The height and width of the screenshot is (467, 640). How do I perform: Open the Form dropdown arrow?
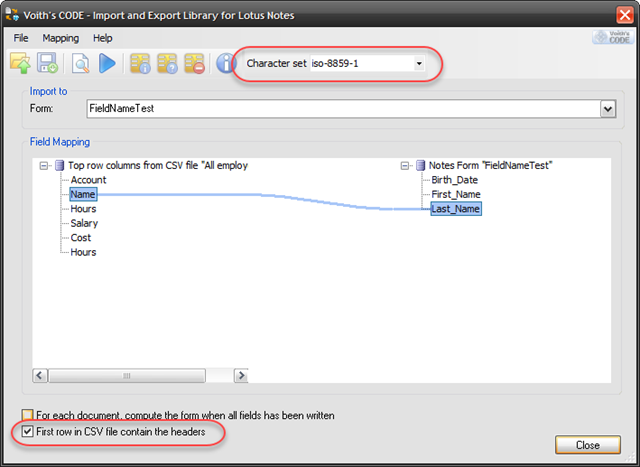[608, 109]
